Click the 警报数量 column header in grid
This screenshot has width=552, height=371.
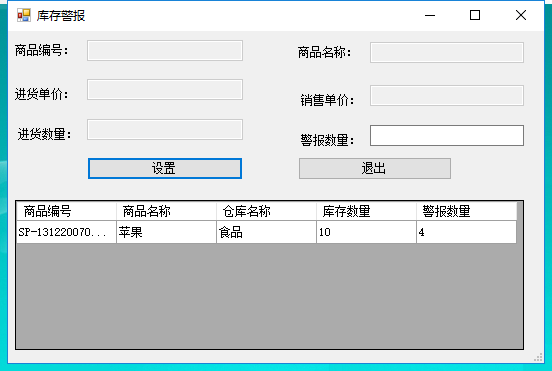point(466,211)
